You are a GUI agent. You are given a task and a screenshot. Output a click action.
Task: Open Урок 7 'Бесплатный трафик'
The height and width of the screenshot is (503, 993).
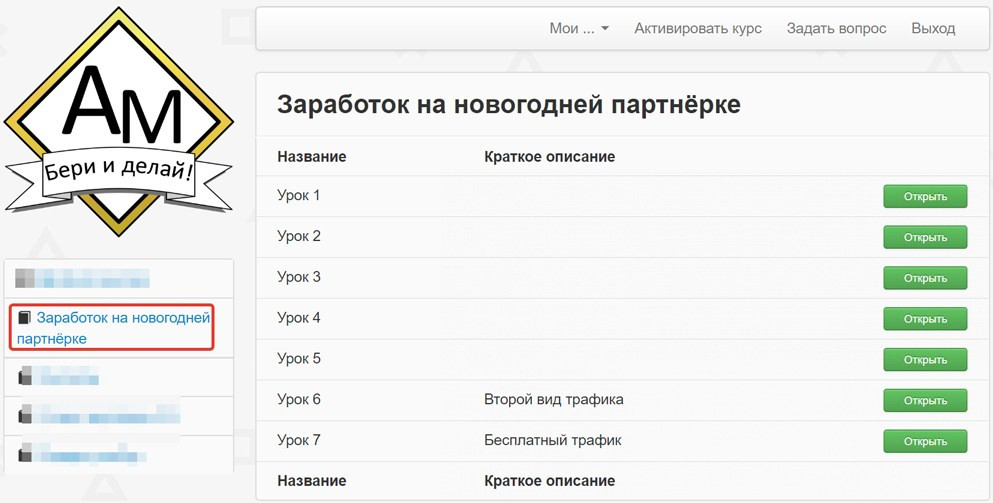point(924,441)
